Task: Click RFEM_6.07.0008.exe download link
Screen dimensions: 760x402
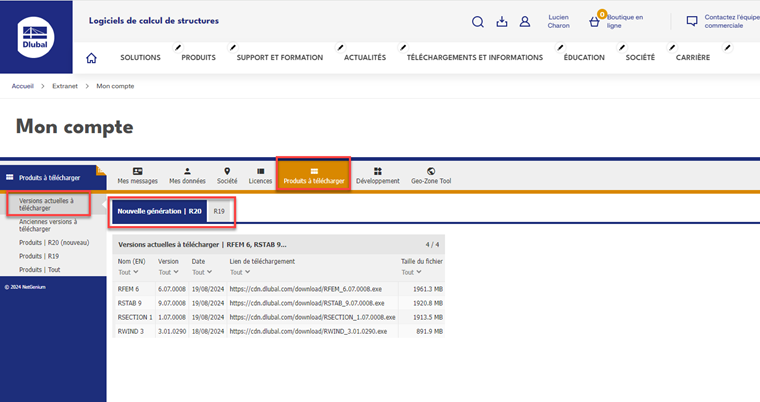Action: [305, 289]
